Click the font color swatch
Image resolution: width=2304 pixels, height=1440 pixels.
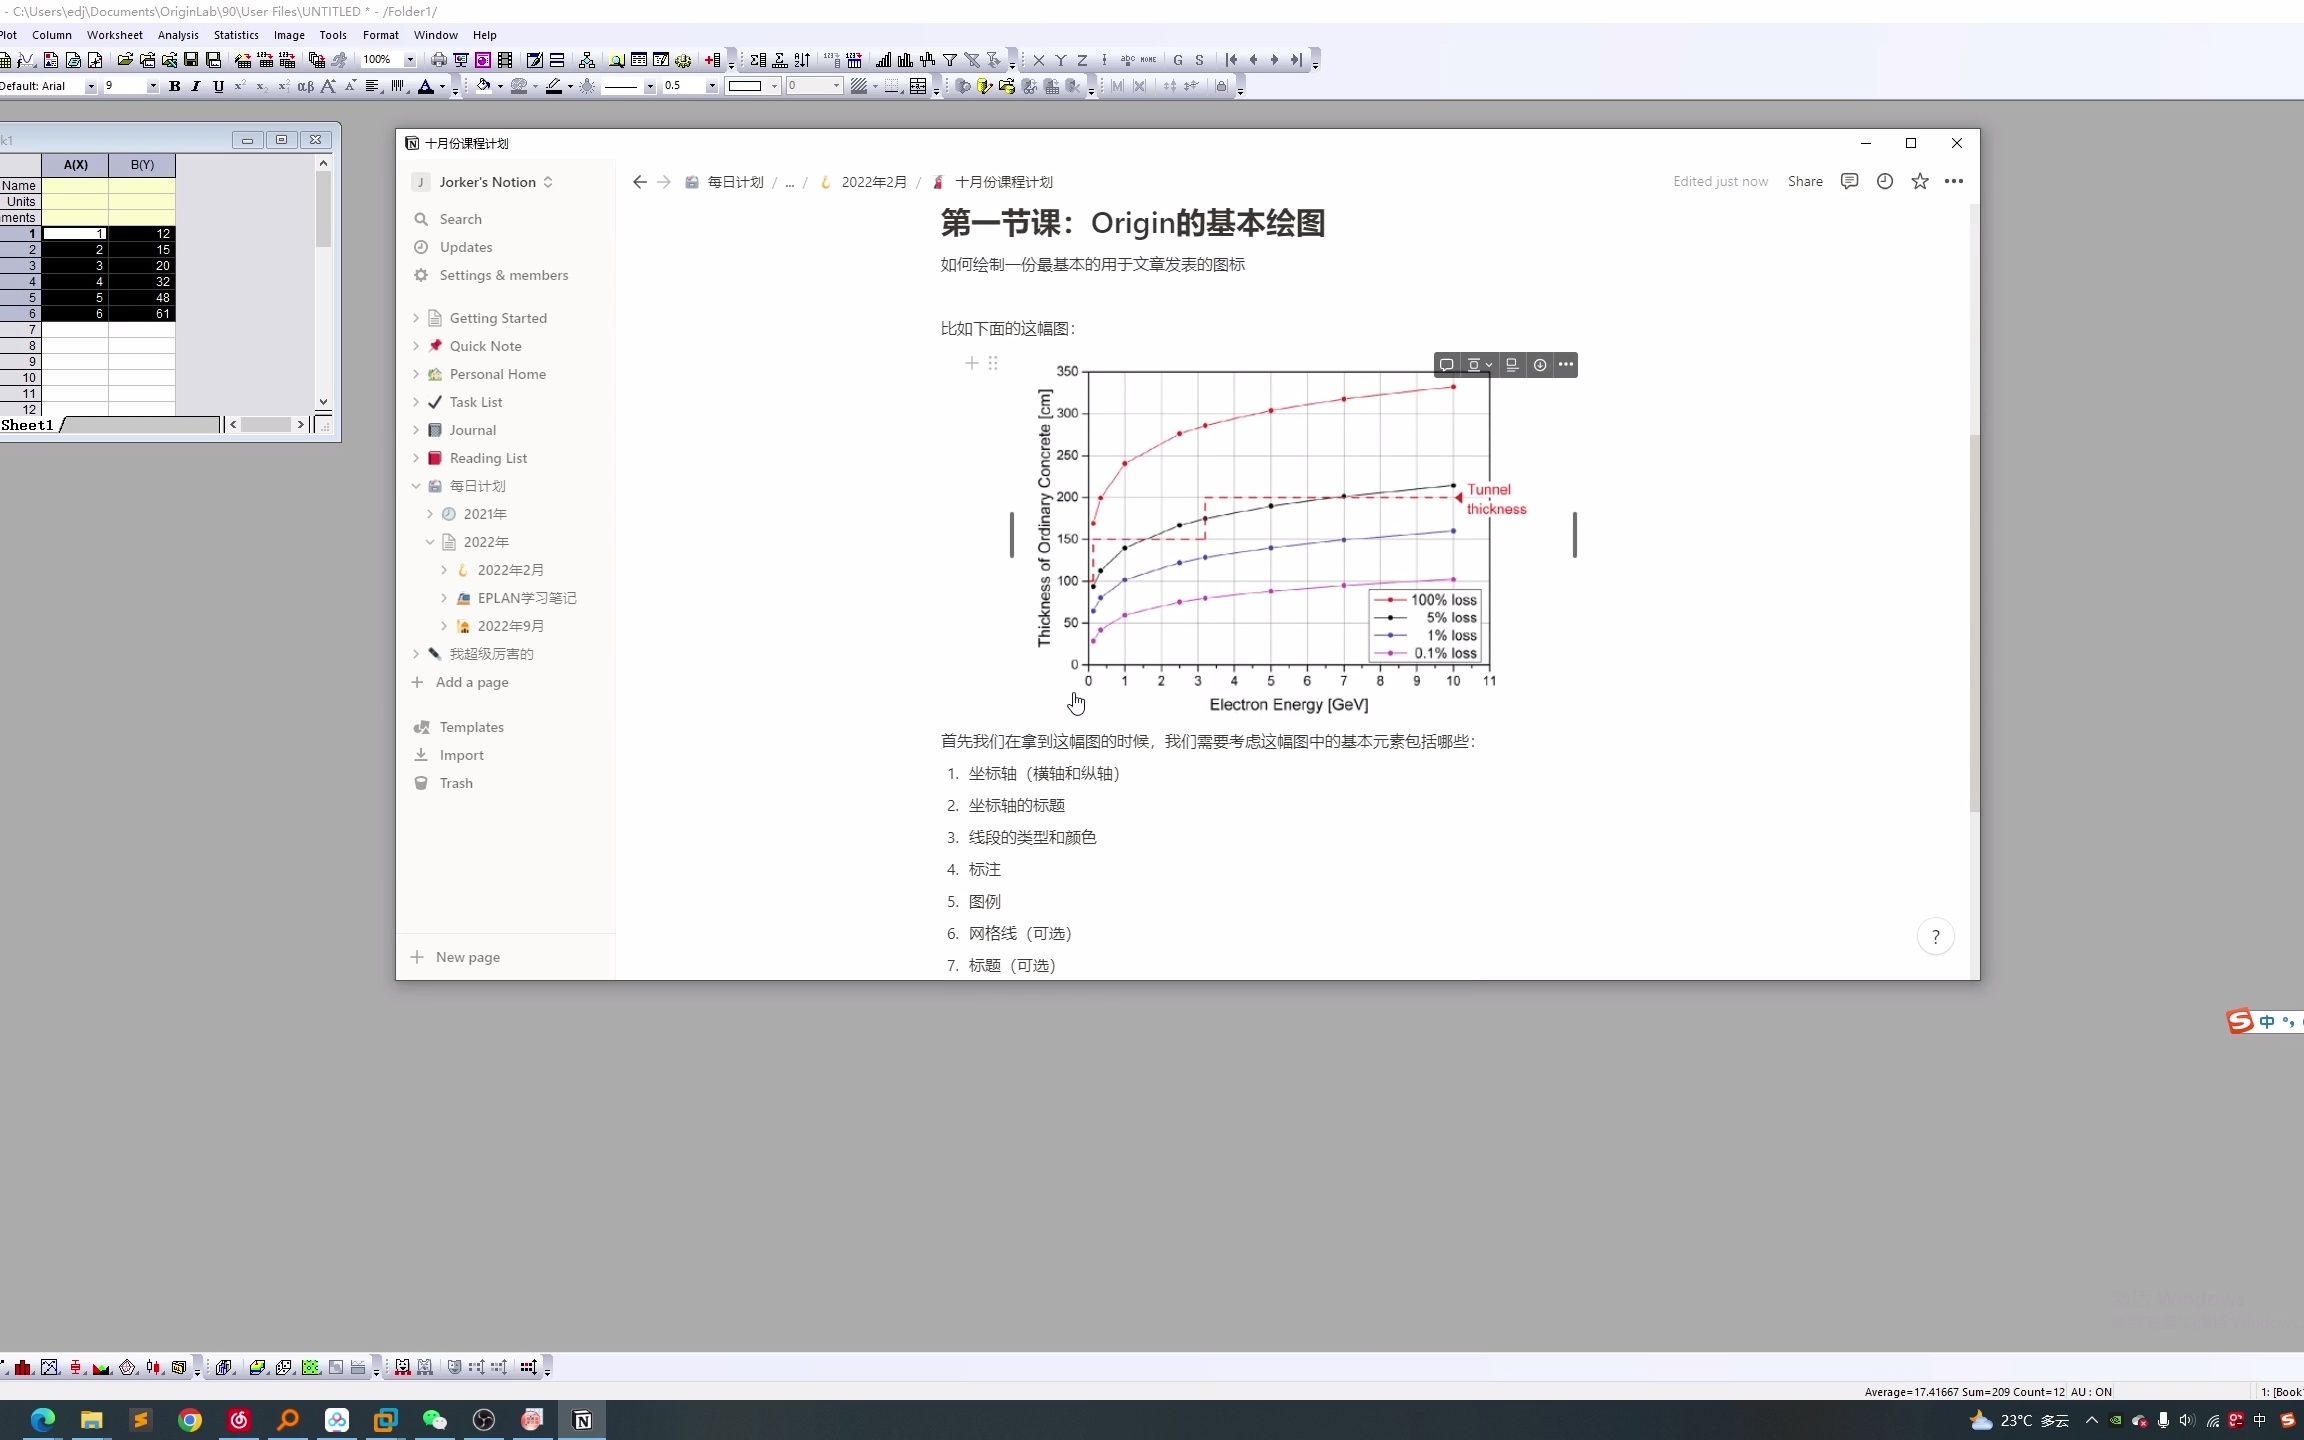coord(423,85)
